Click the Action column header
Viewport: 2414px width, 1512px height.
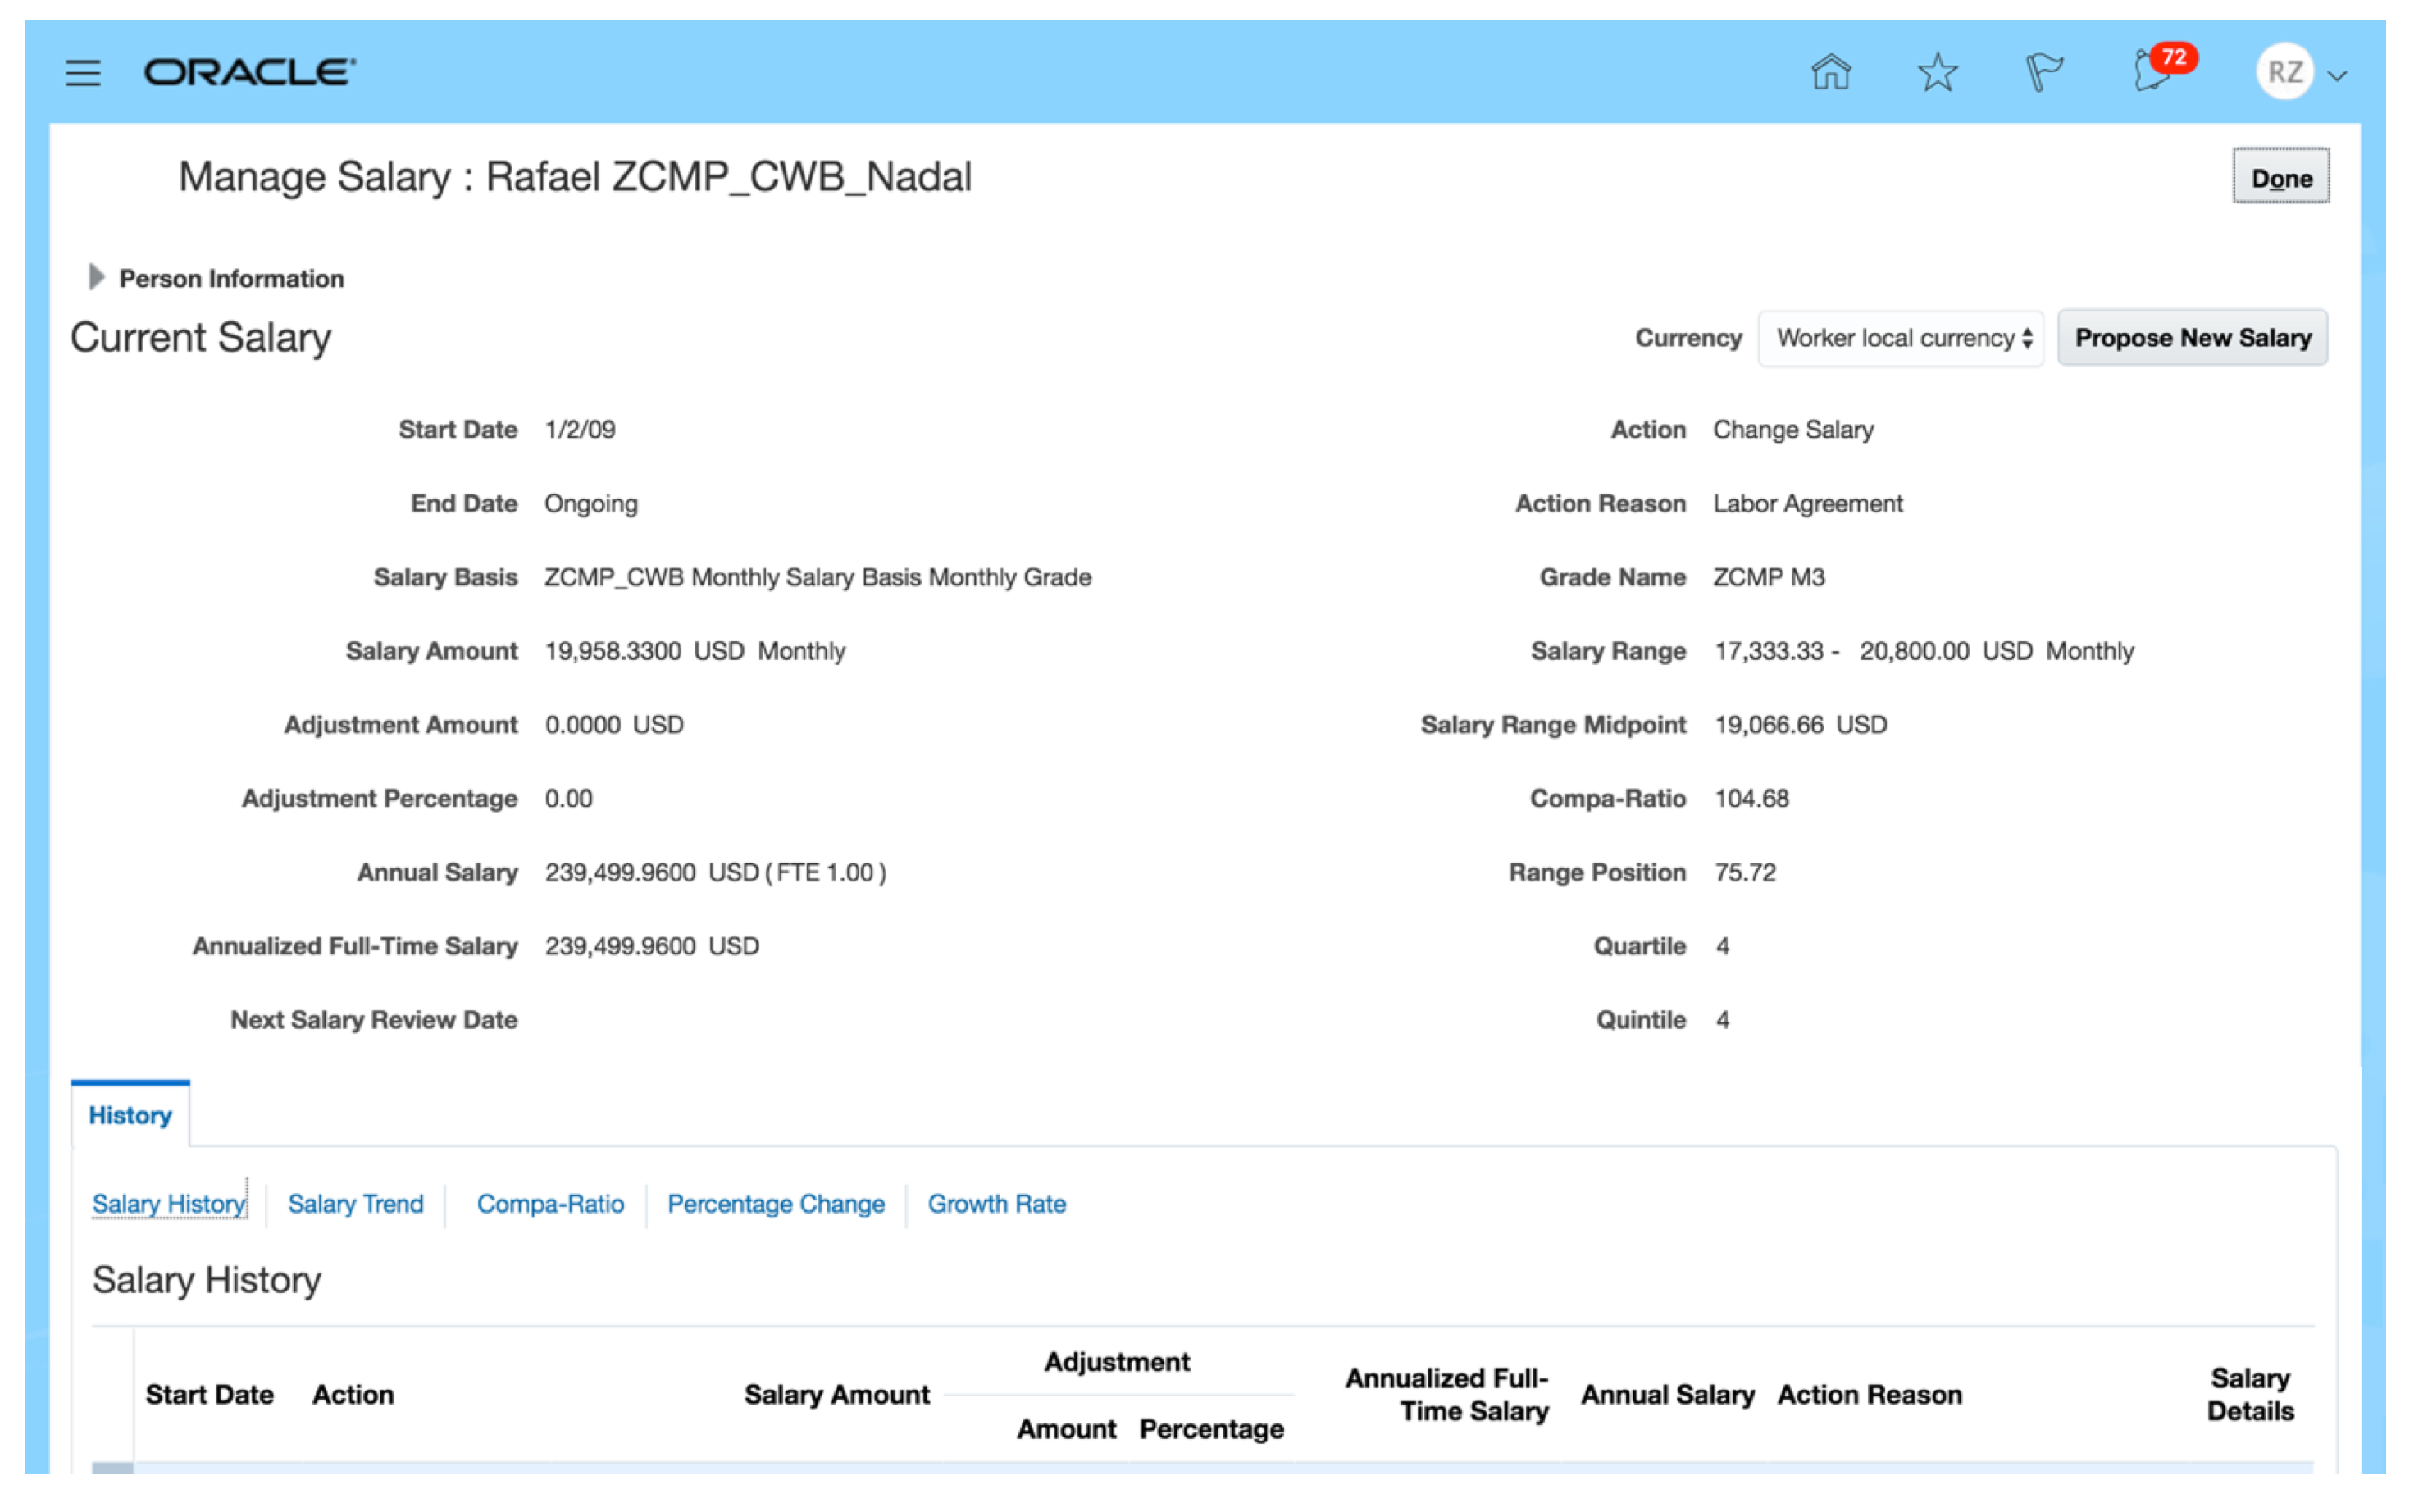[x=353, y=1394]
